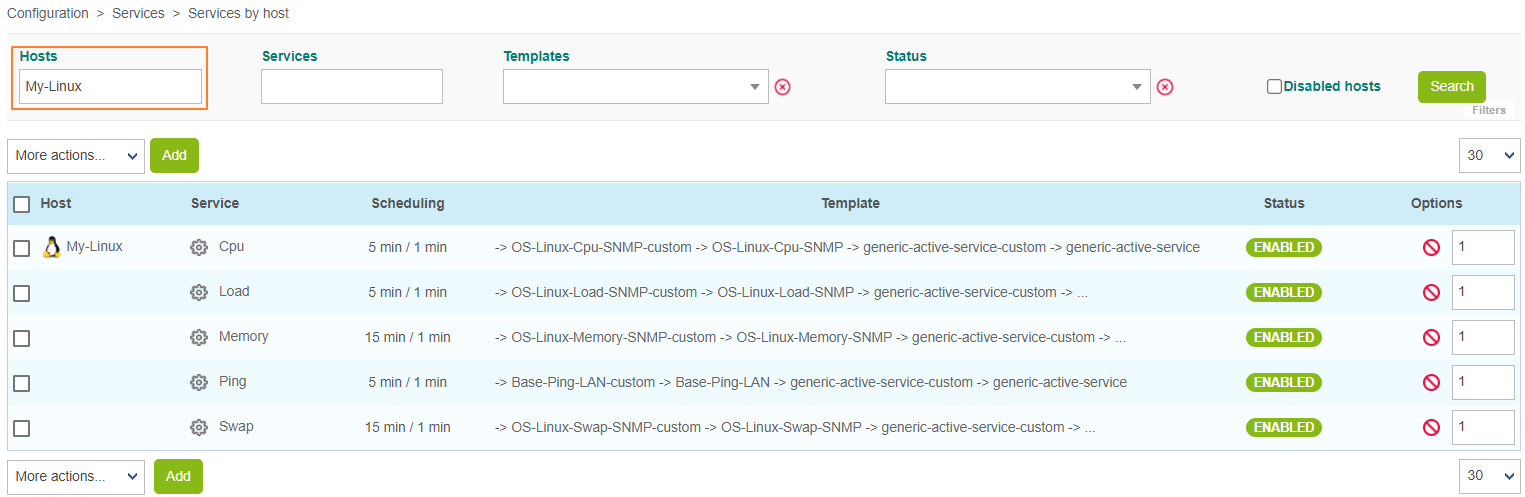
Task: Select the checkbox for the Load row
Action: pyautogui.click(x=21, y=293)
